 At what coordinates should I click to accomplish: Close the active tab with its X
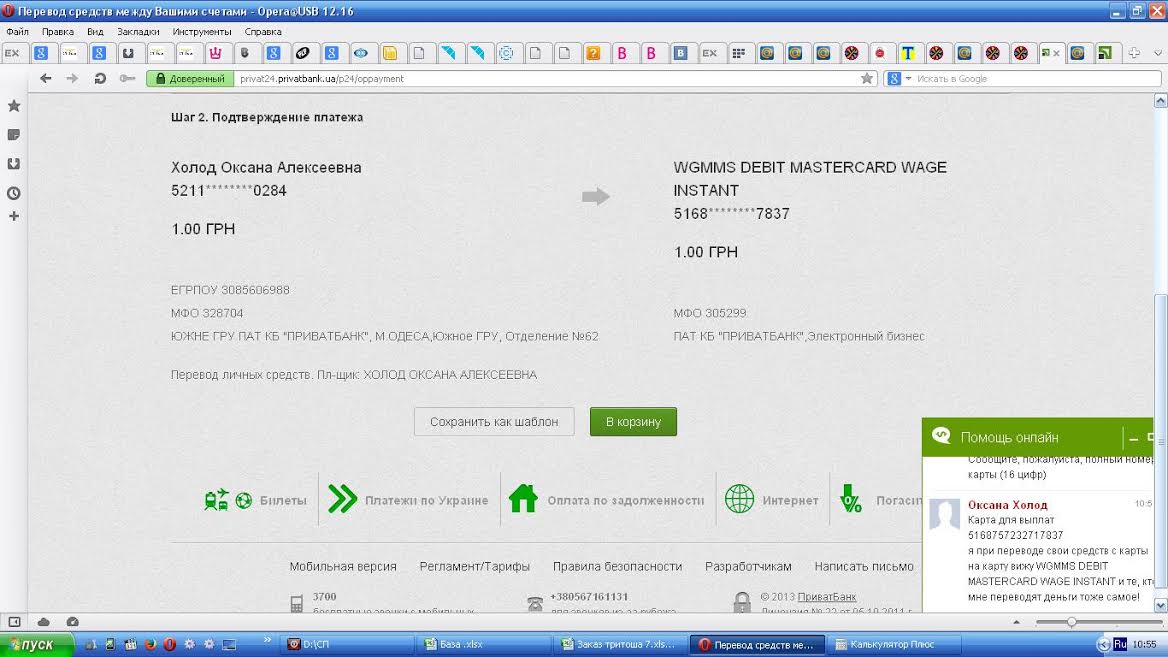[x=1056, y=53]
